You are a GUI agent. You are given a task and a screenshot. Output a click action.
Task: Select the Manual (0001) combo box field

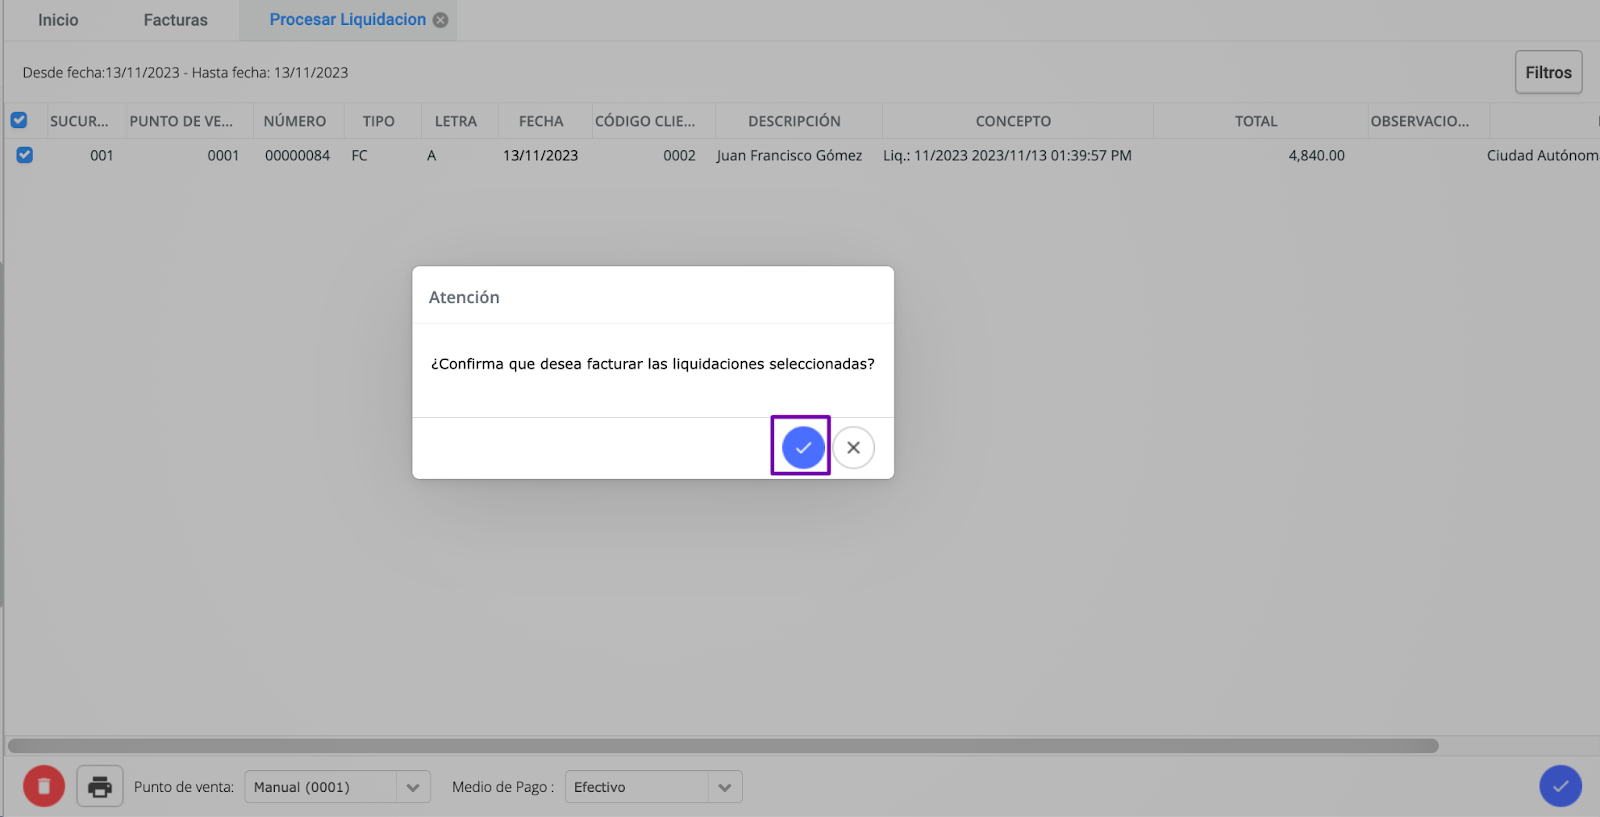[337, 787]
